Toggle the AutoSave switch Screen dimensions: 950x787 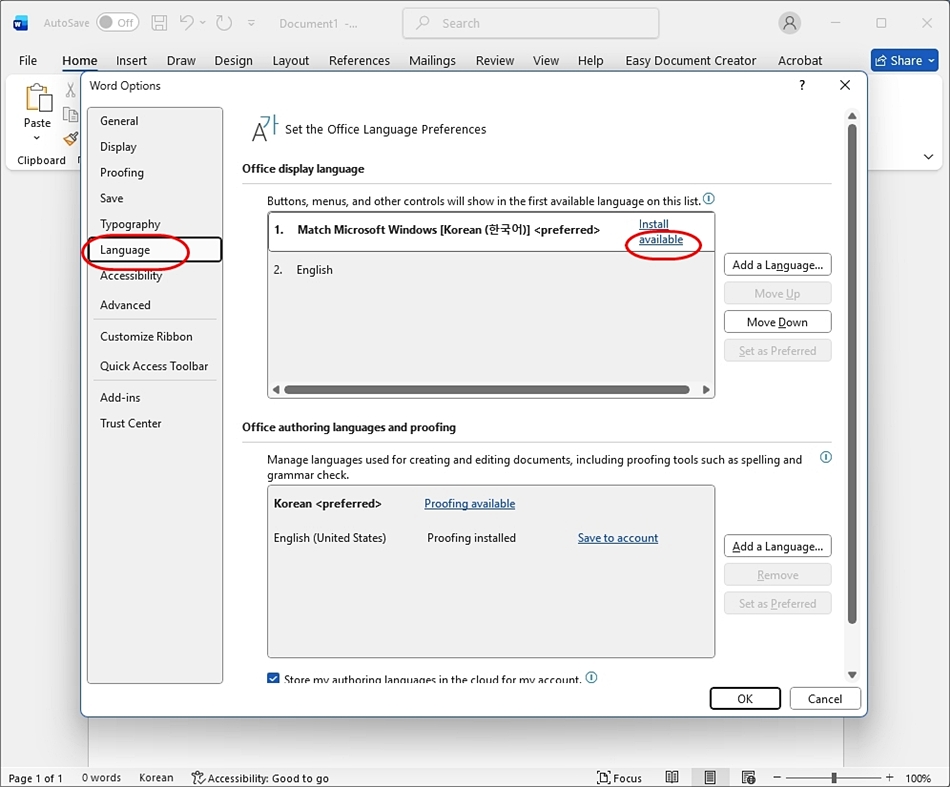(118, 22)
